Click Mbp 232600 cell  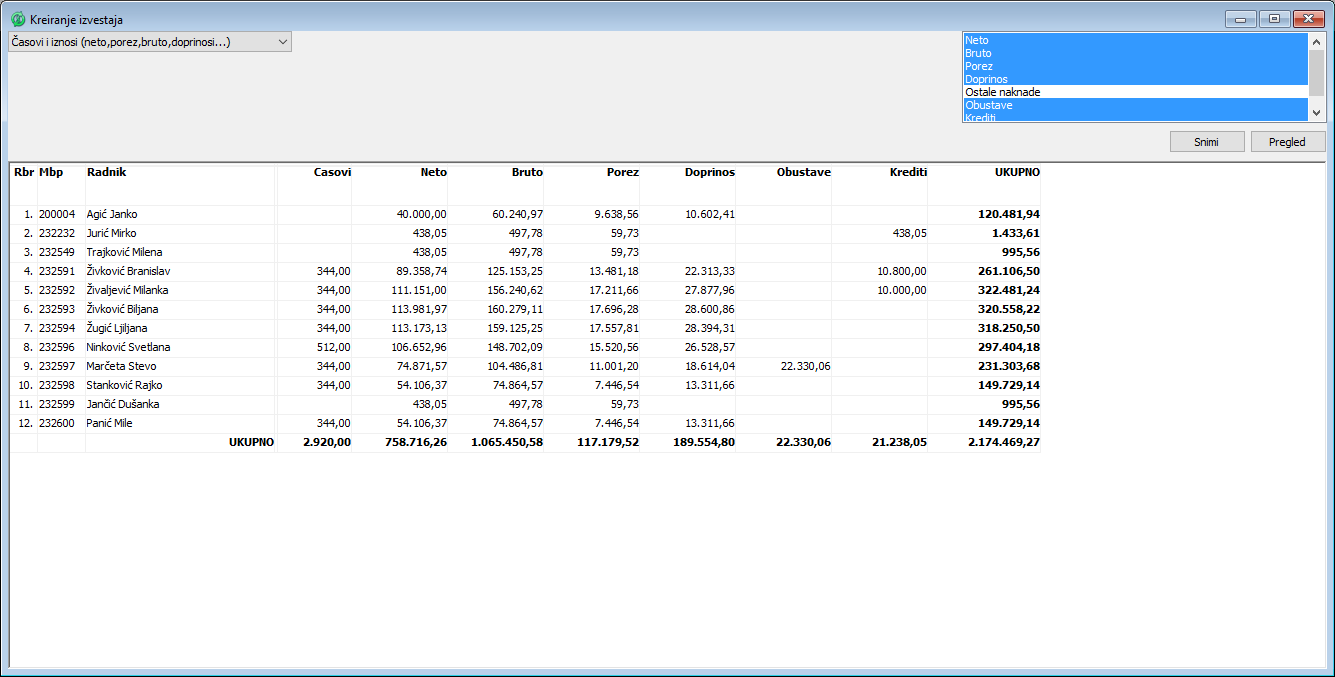(58, 423)
